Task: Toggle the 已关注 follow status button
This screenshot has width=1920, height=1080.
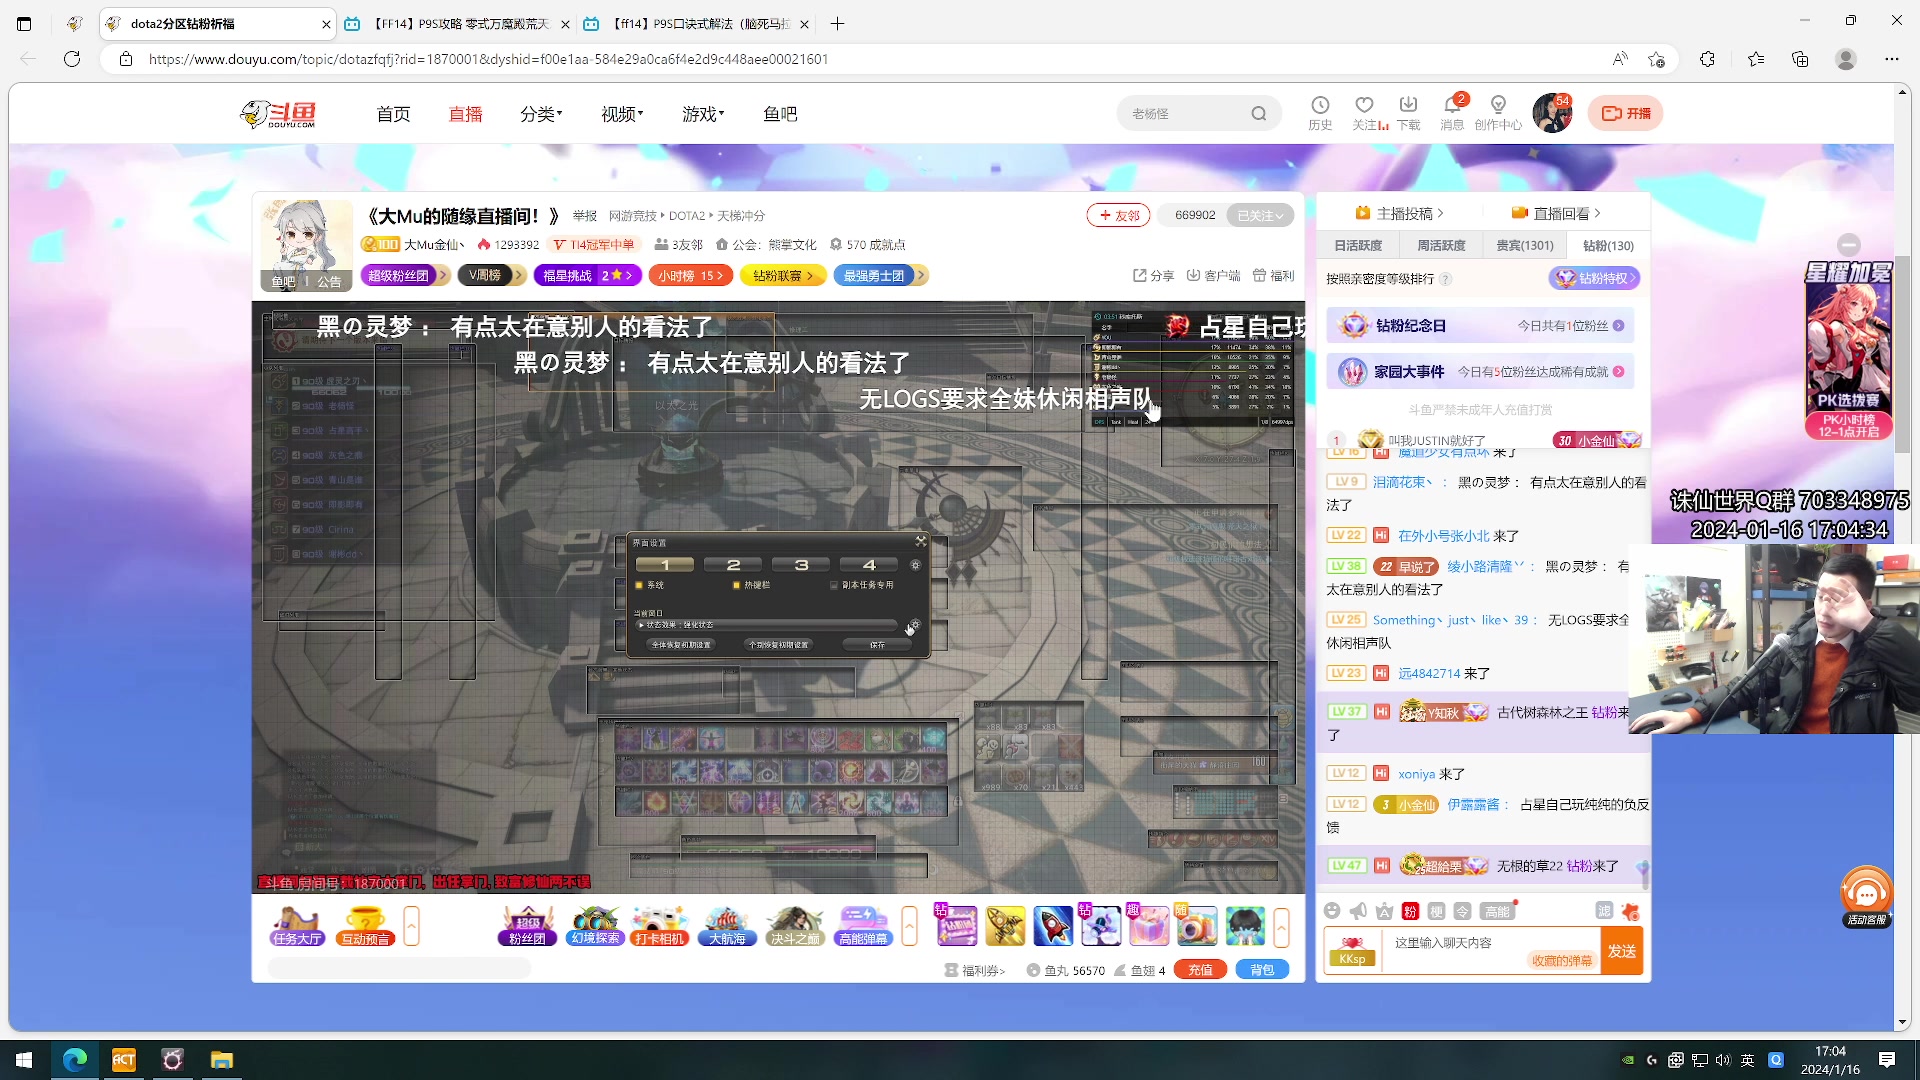Action: tap(1259, 215)
